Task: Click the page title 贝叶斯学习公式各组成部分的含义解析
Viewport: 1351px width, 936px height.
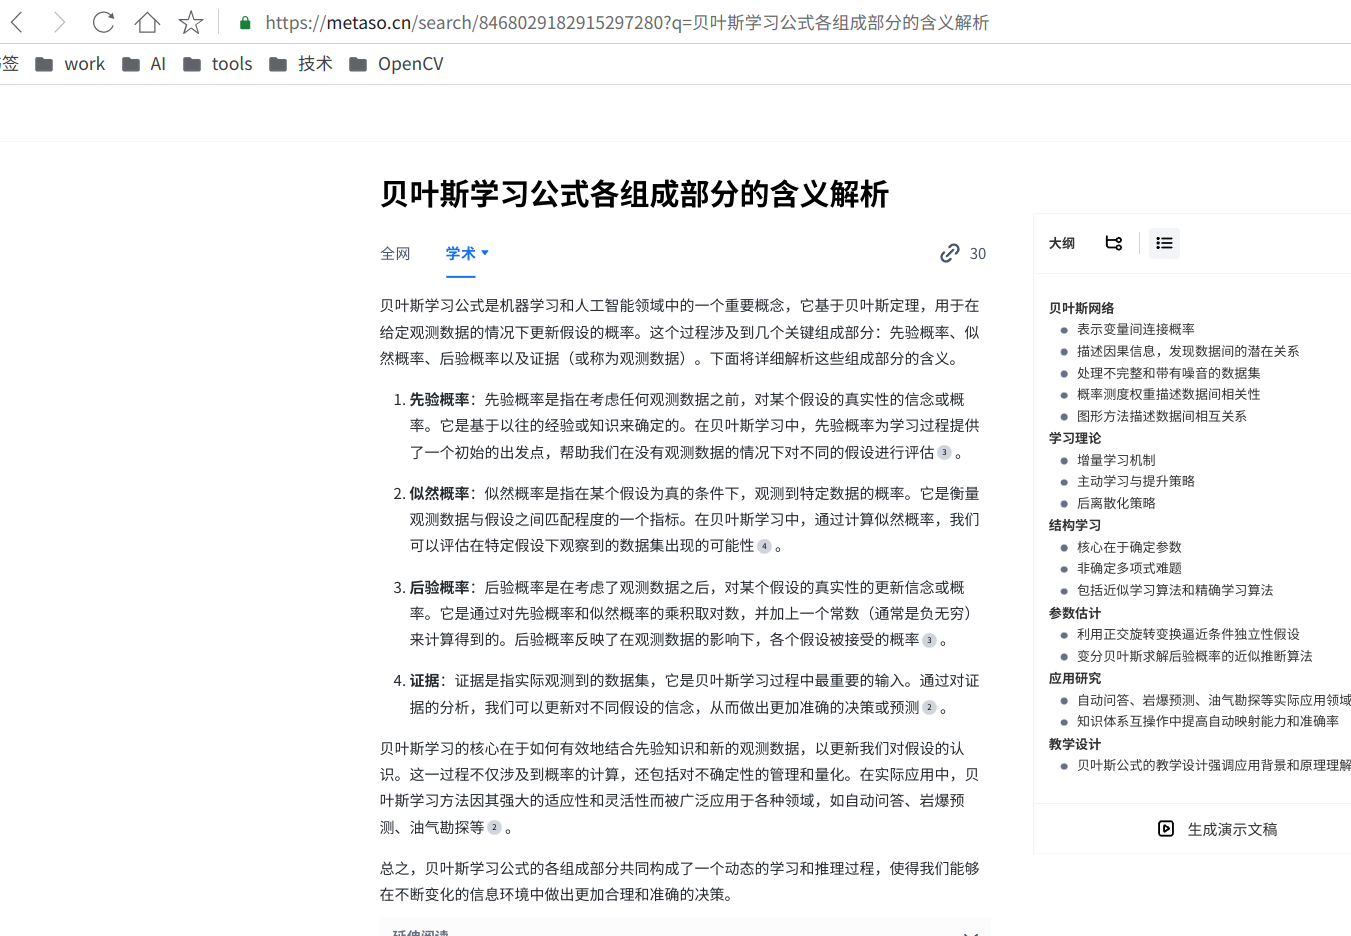Action: tap(634, 194)
